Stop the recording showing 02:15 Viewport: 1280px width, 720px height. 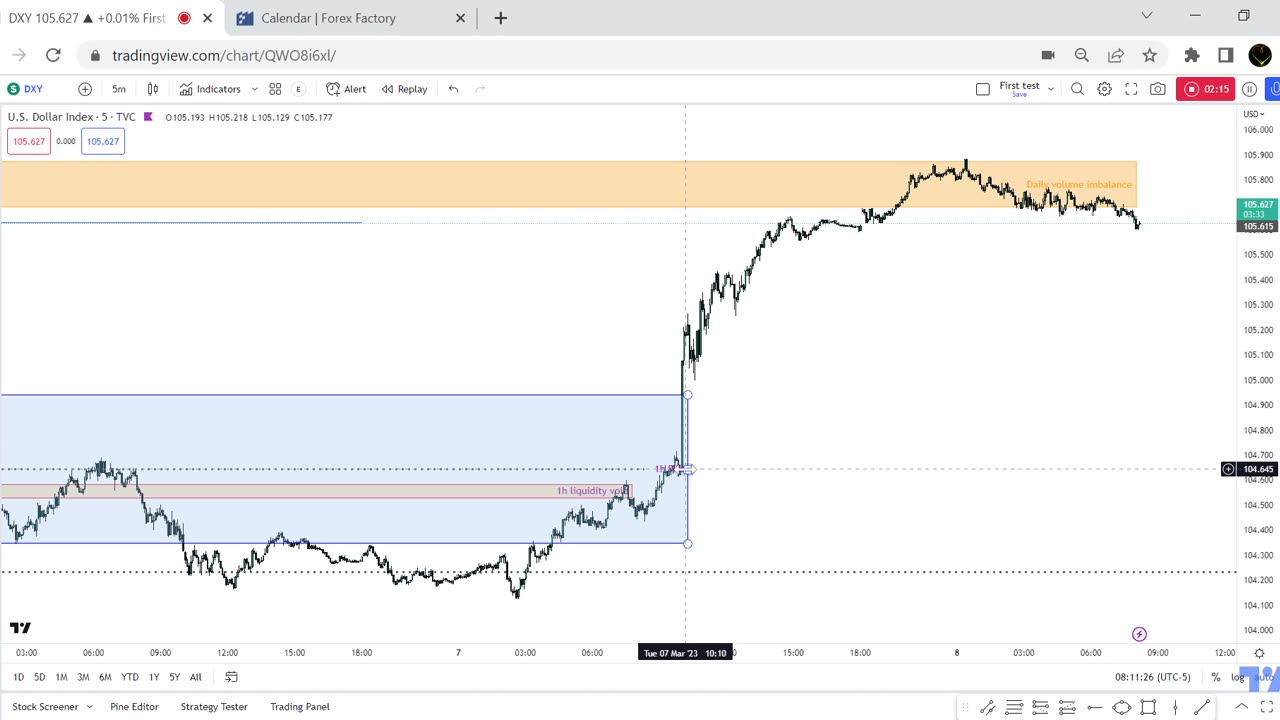point(1205,89)
